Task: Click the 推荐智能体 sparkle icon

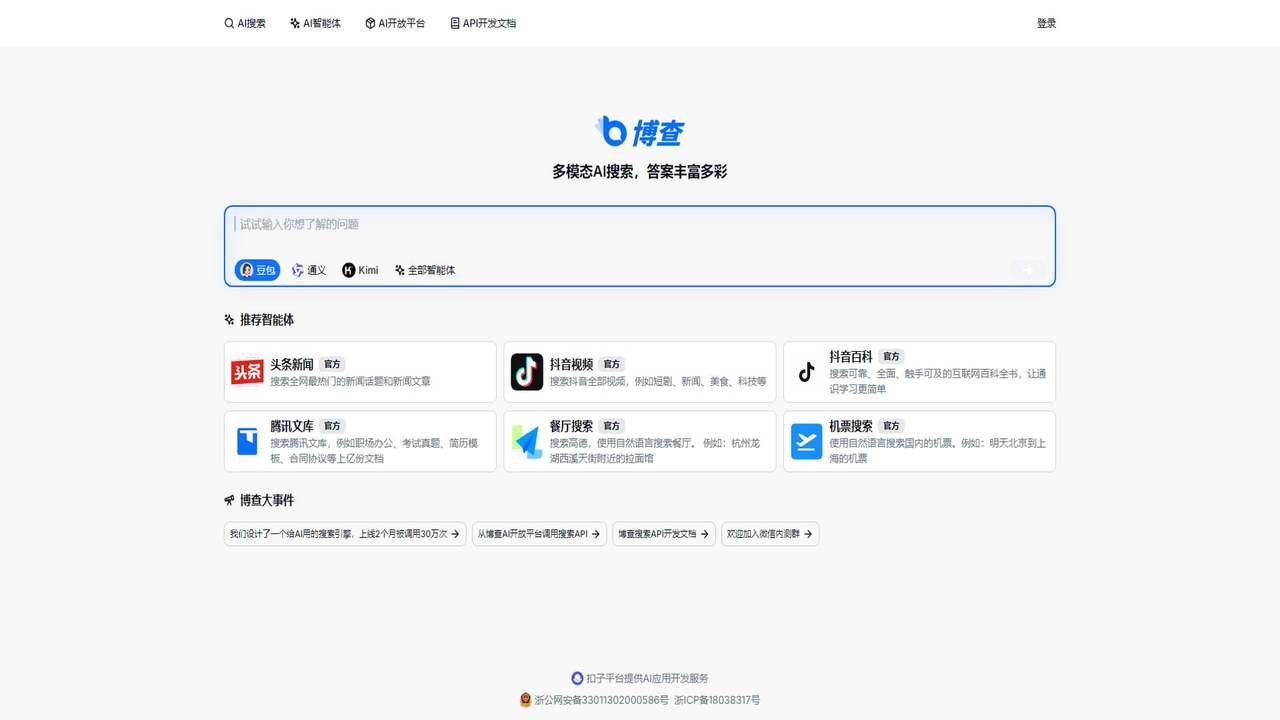Action: (229, 320)
